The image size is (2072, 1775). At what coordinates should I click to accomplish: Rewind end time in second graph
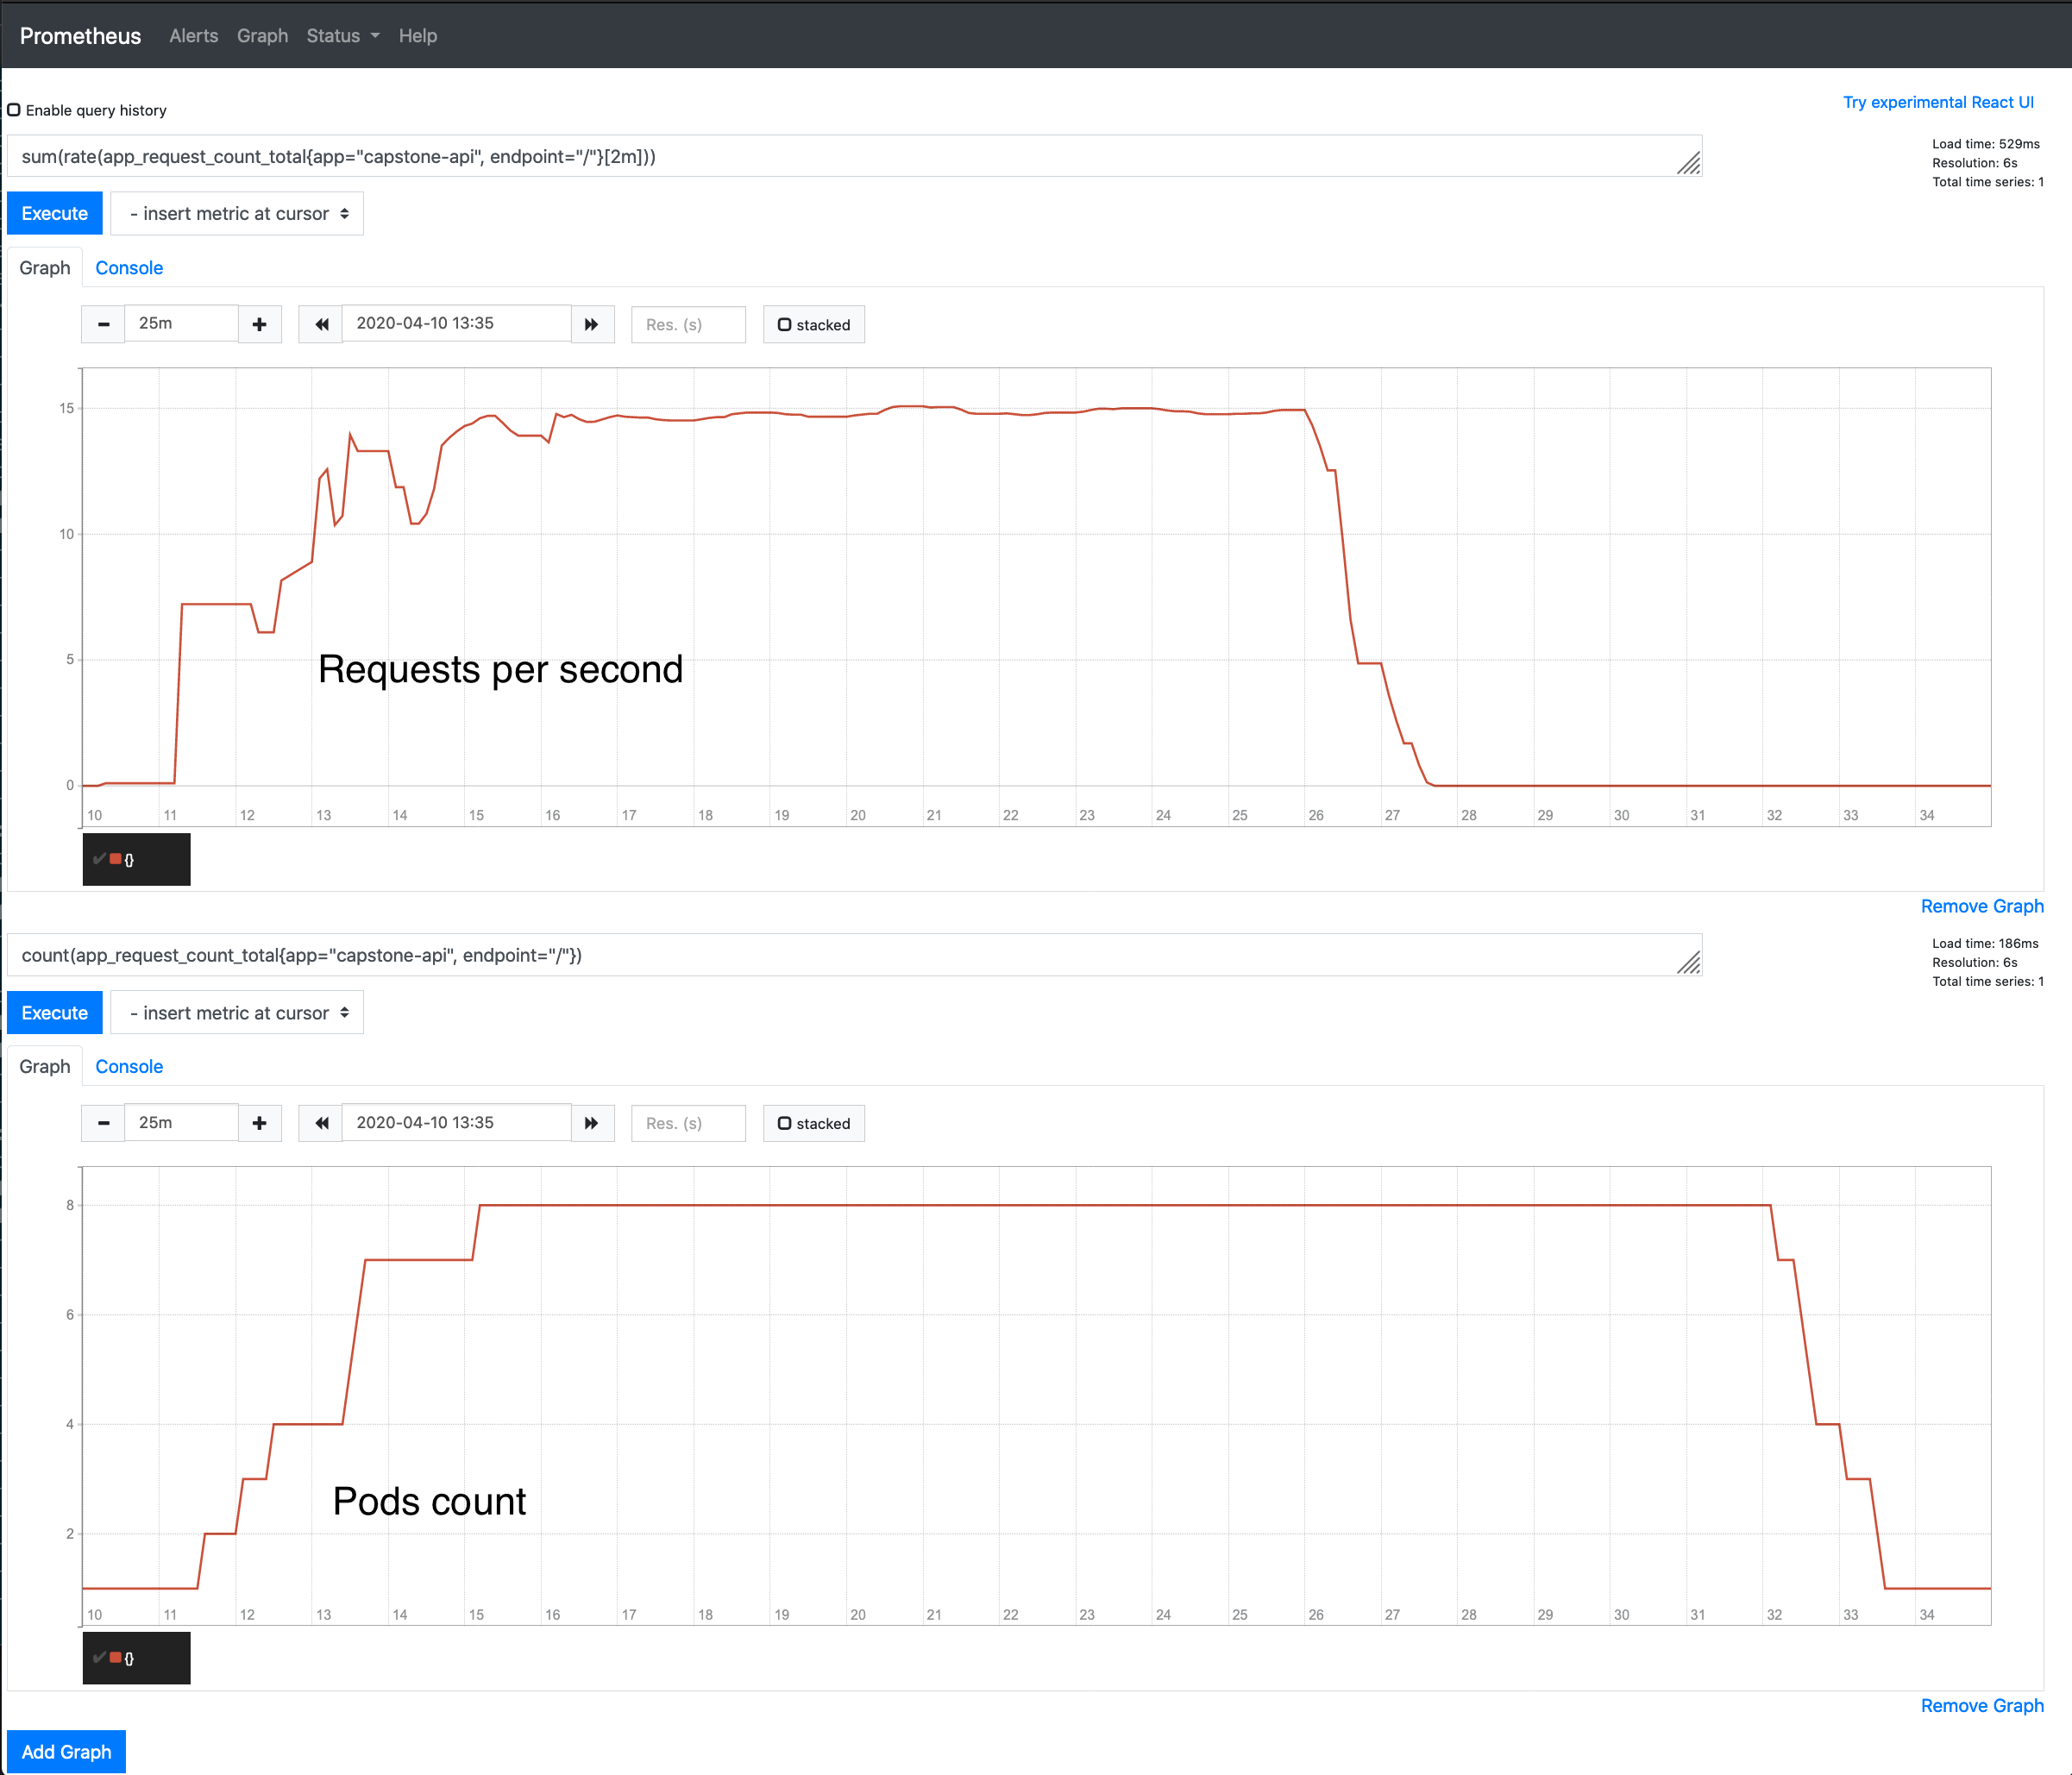pos(321,1123)
